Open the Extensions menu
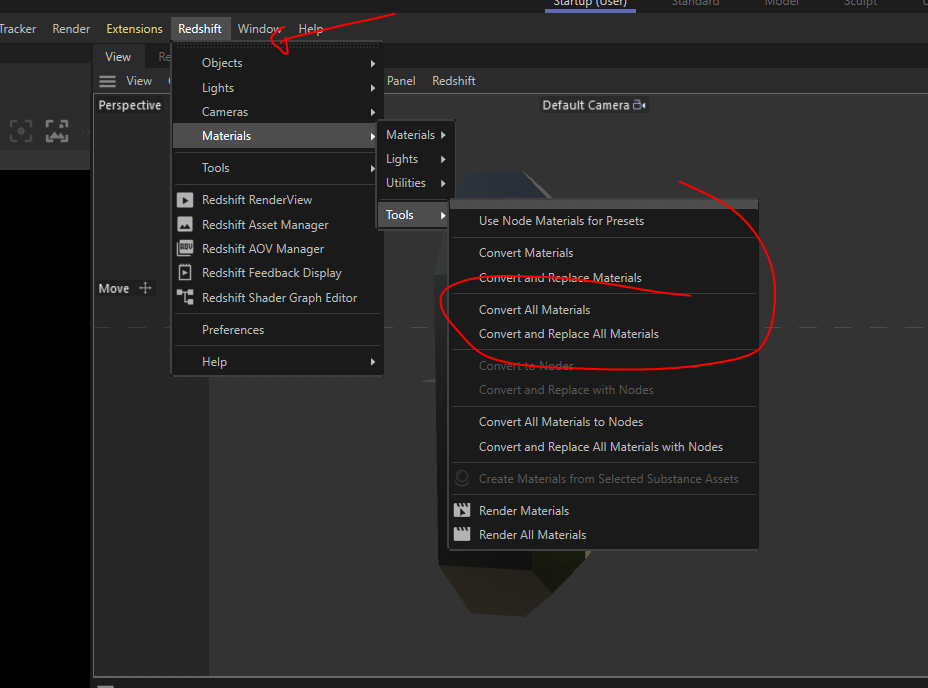Image resolution: width=928 pixels, height=688 pixels. (134, 28)
